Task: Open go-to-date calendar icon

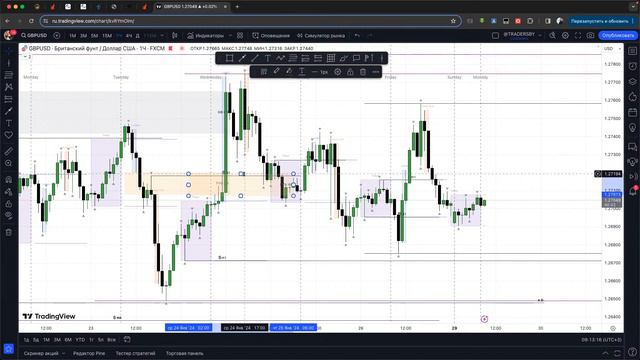Action: pos(127,339)
